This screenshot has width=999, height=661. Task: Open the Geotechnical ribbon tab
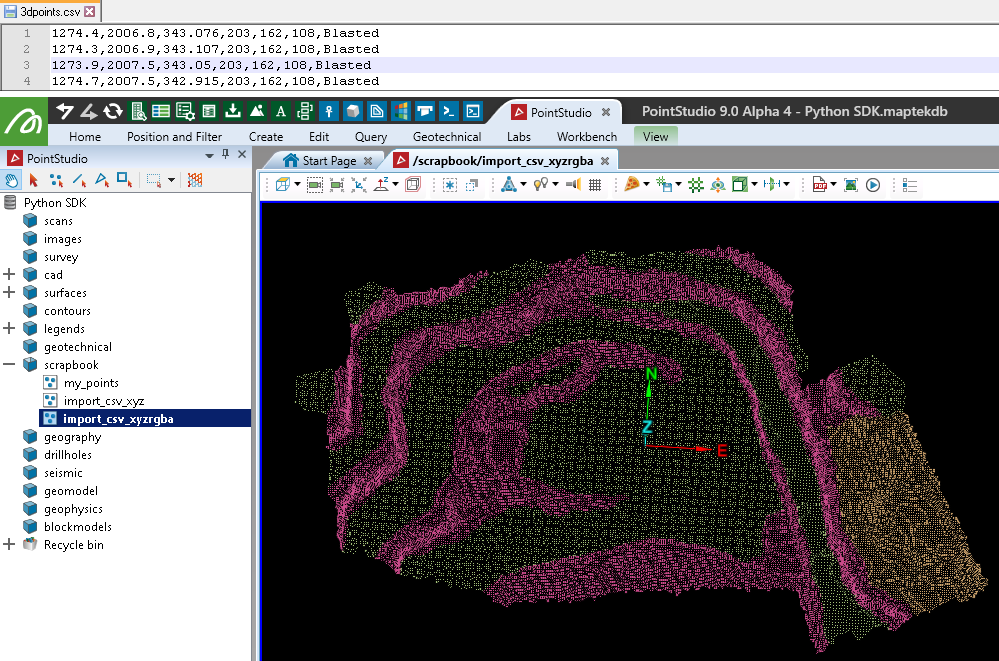click(447, 136)
